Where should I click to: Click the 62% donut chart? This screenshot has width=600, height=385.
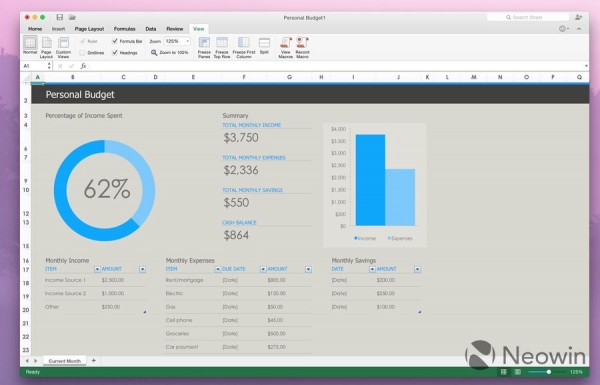(104, 190)
